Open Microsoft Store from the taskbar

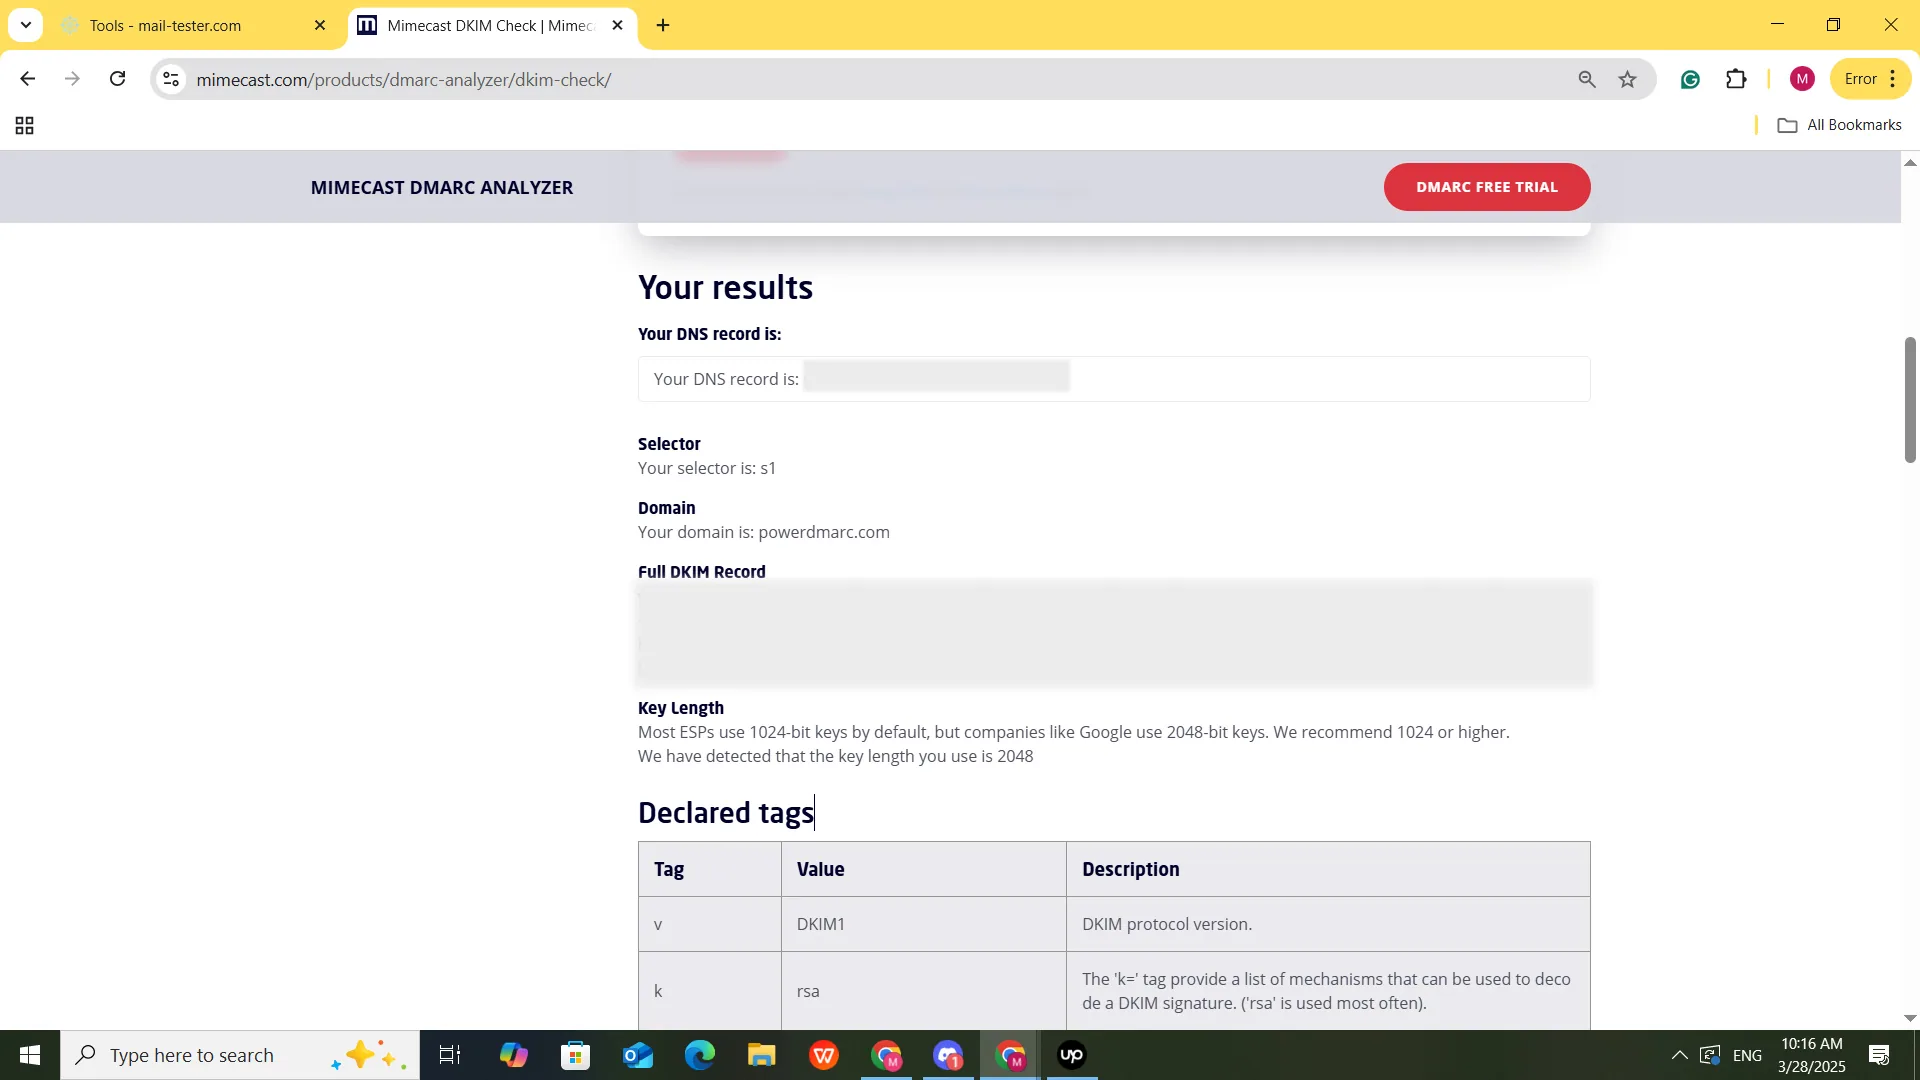point(576,1055)
